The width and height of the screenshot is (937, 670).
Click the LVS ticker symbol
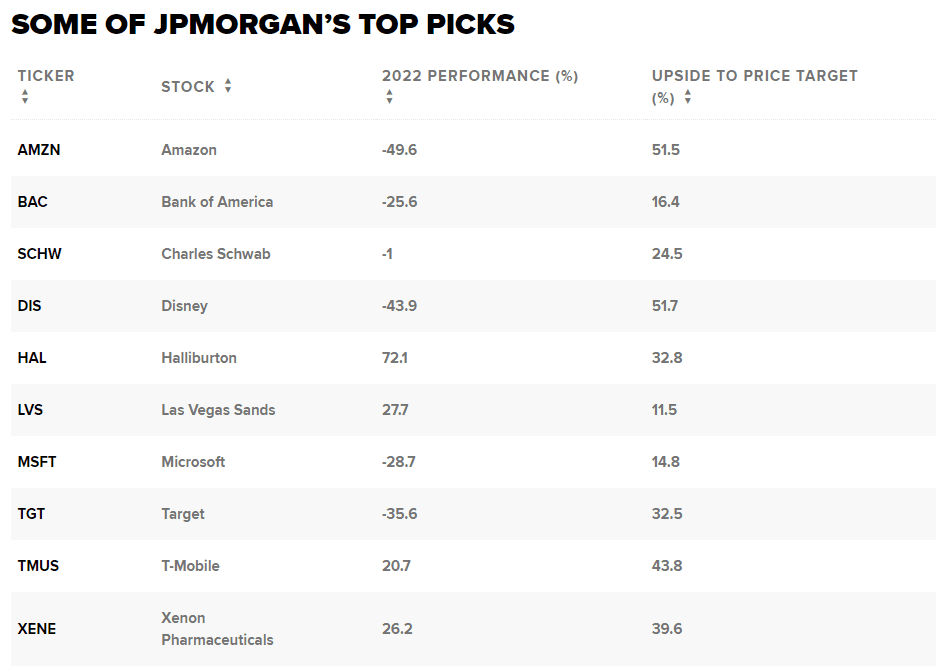pyautogui.click(x=31, y=410)
